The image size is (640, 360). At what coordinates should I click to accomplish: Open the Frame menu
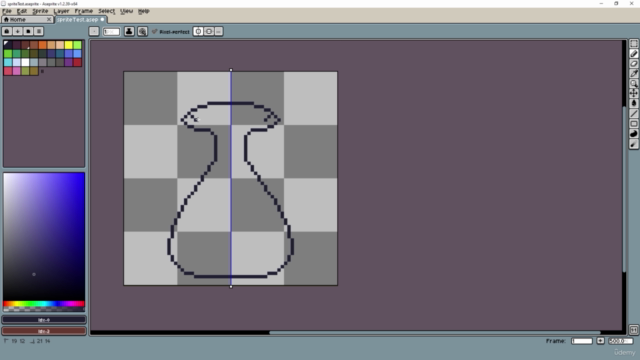tap(84, 11)
